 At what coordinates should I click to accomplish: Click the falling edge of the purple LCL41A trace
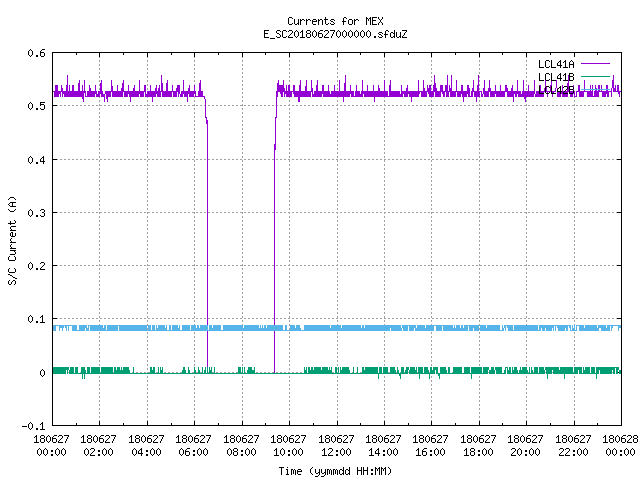pos(207,245)
